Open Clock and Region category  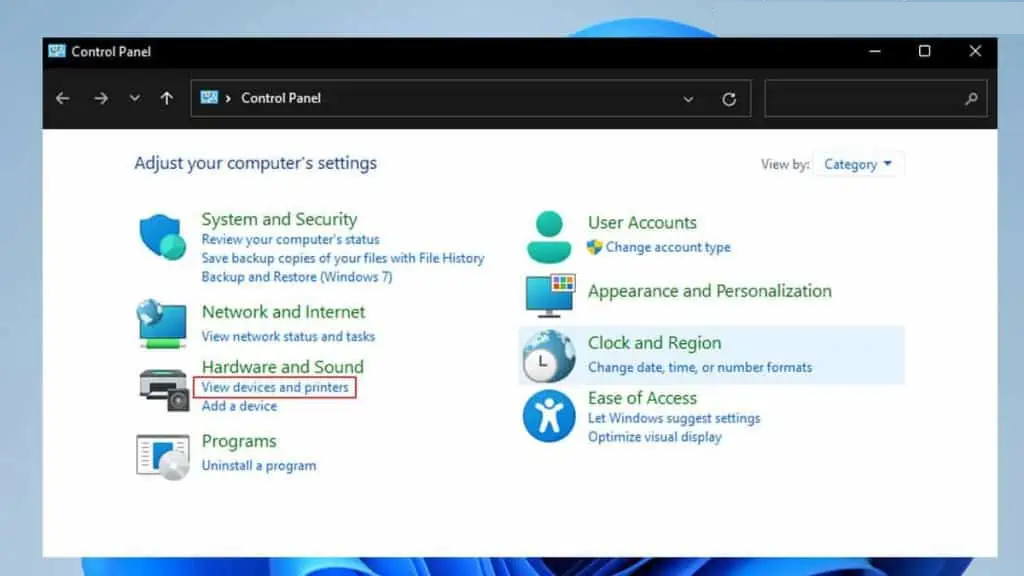pos(654,343)
